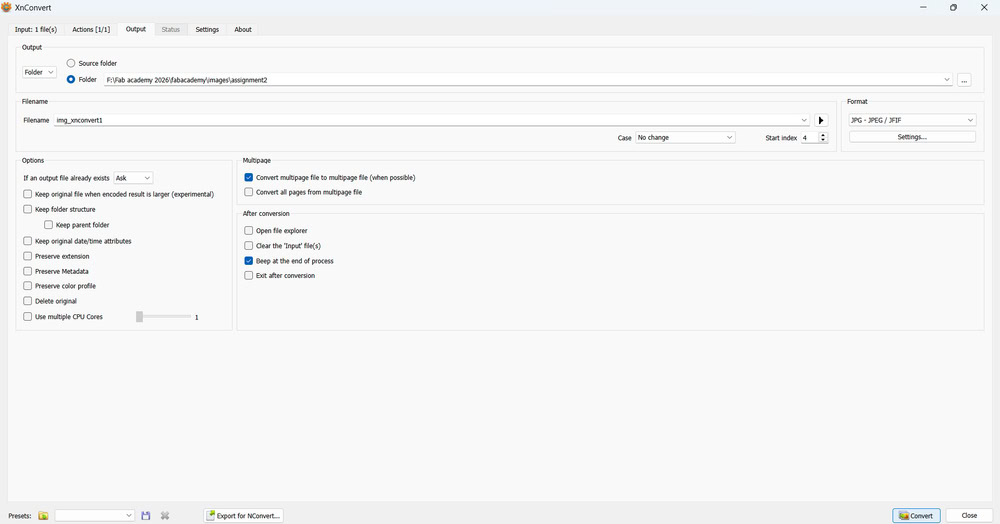Open the About tab
This screenshot has width=1000, height=524.
(x=242, y=29)
